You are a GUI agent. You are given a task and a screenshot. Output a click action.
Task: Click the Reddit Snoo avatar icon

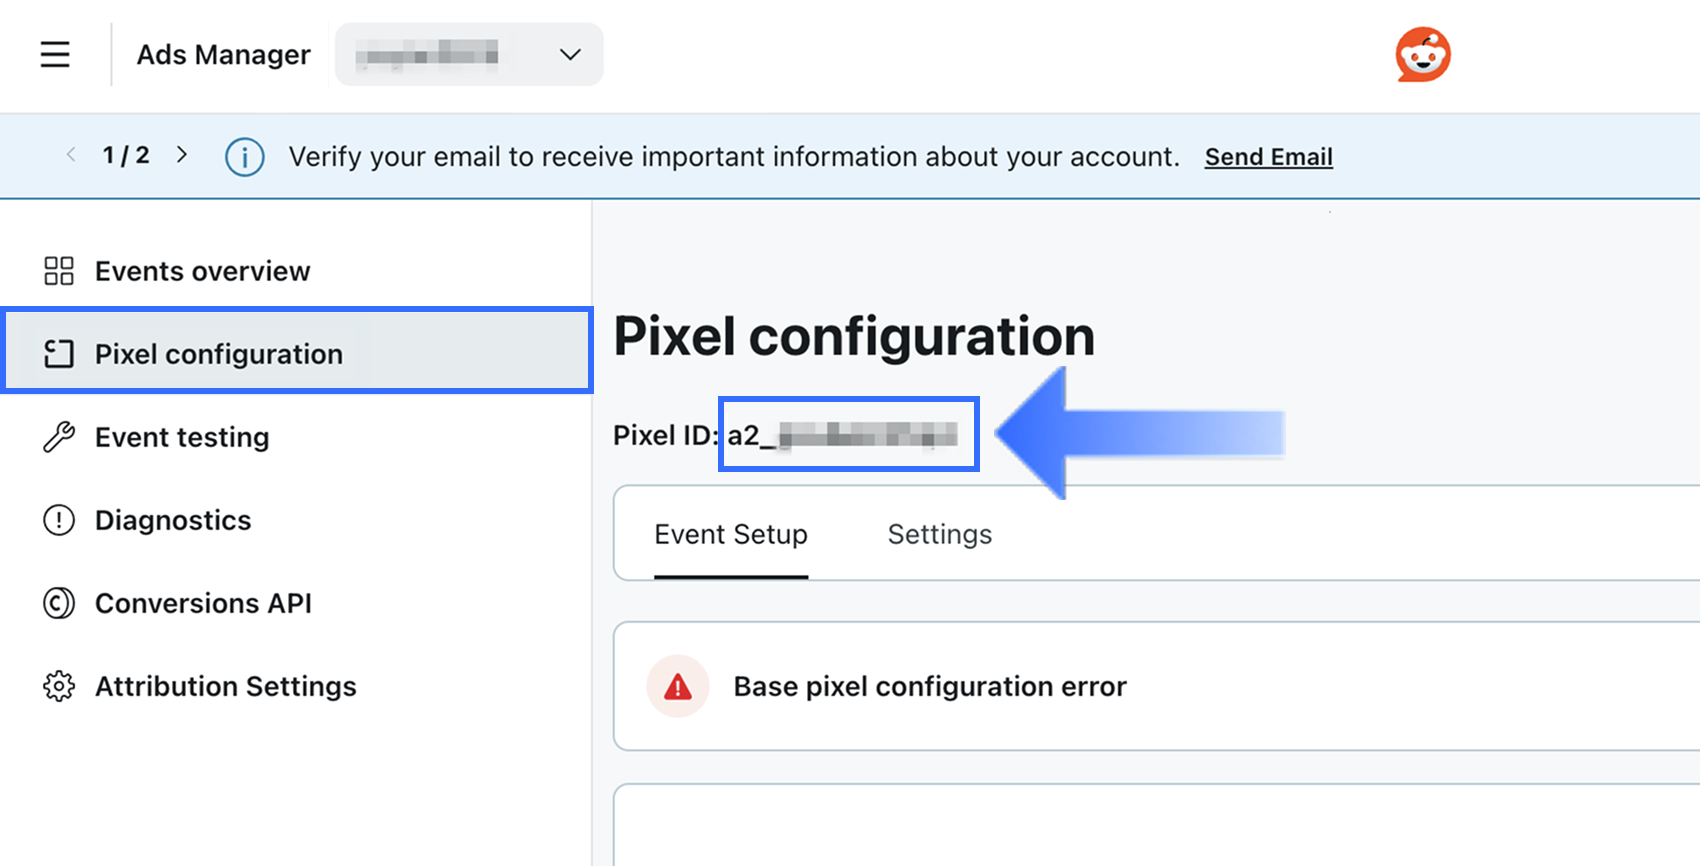pos(1422,54)
